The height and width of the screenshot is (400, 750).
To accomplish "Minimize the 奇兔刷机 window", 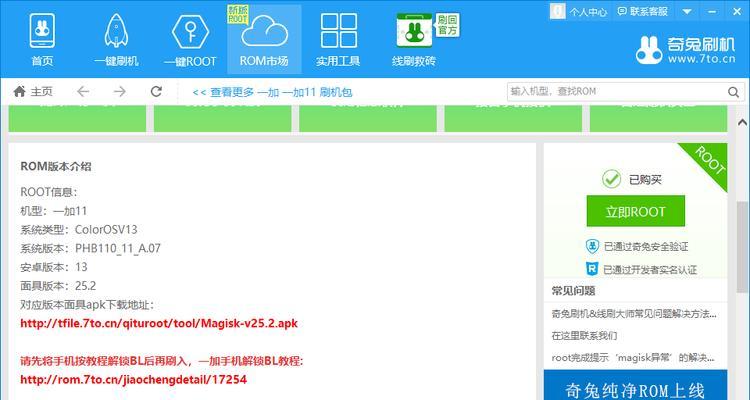I will coord(712,11).
